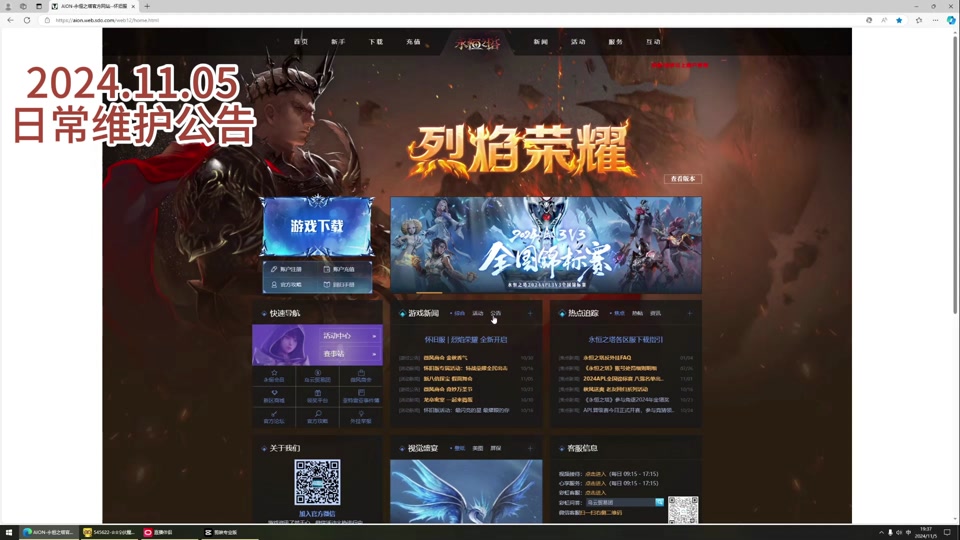
Task: Open the 下载 navigation menu item
Action: [x=376, y=42]
